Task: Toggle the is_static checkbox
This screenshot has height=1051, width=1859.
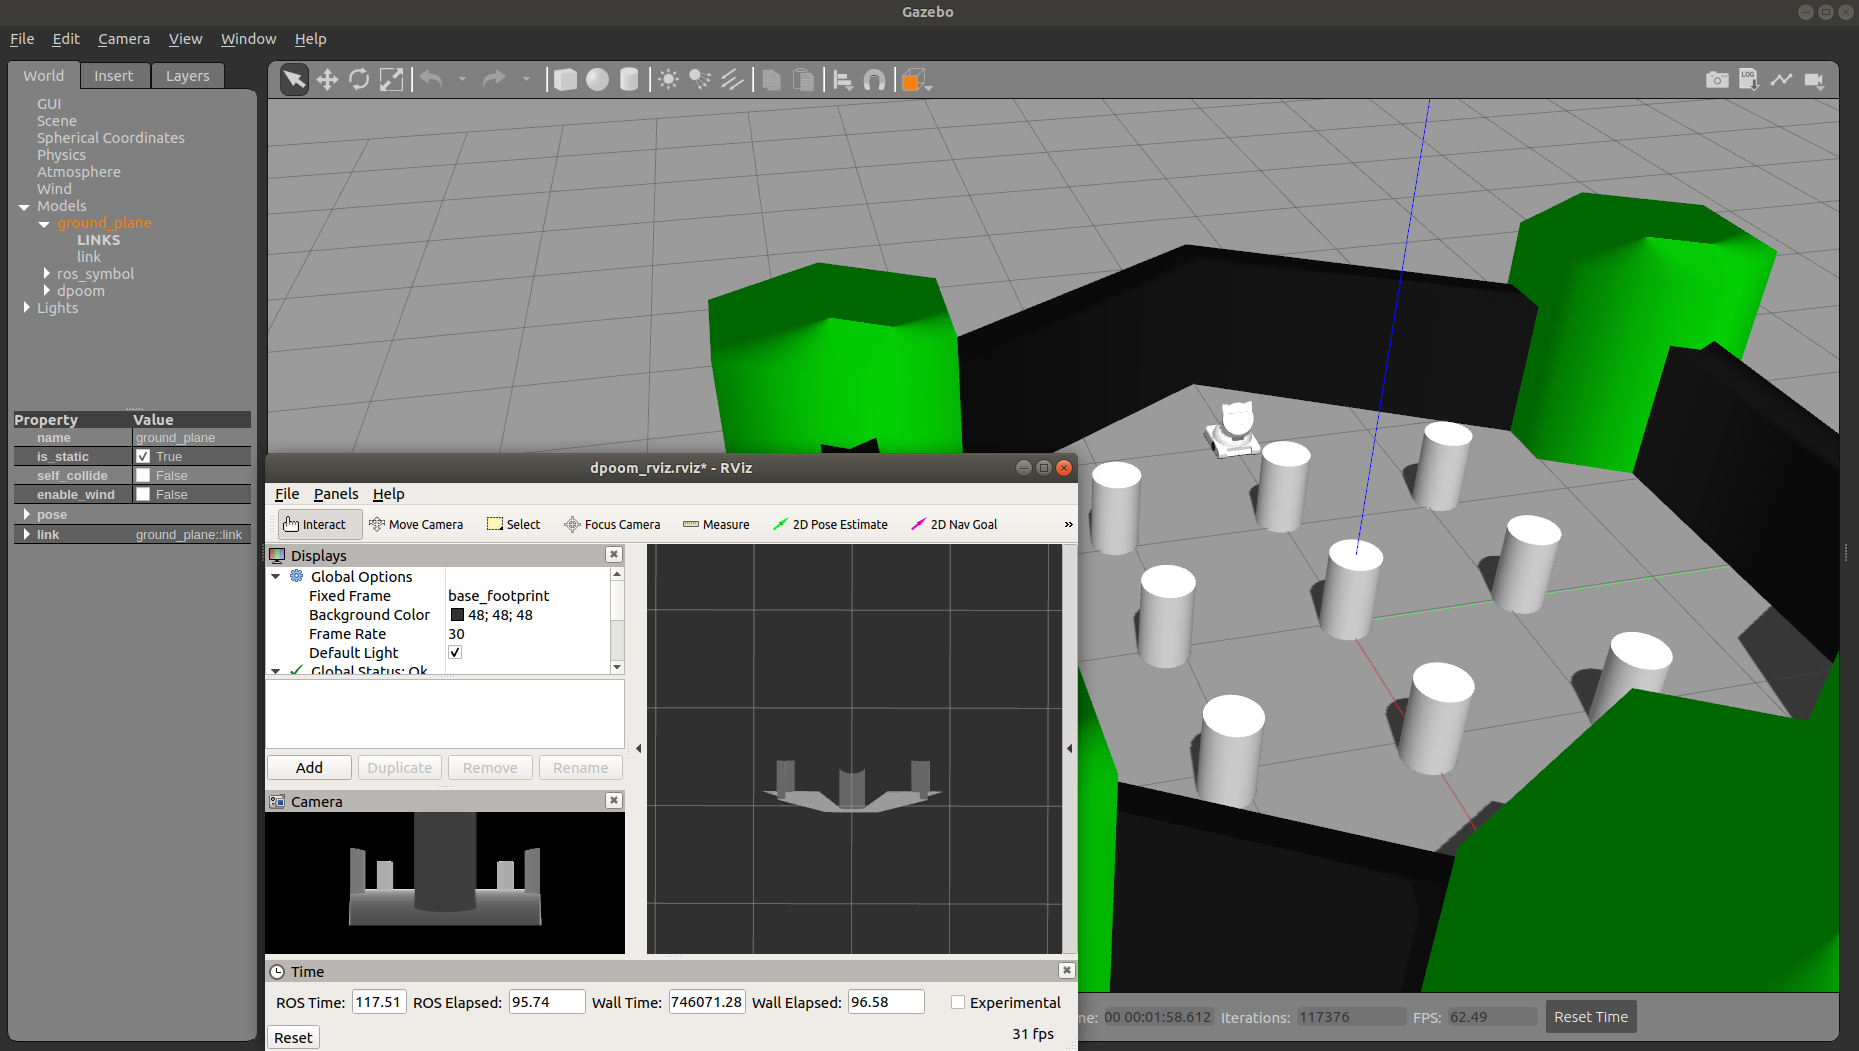Action: [x=143, y=457]
